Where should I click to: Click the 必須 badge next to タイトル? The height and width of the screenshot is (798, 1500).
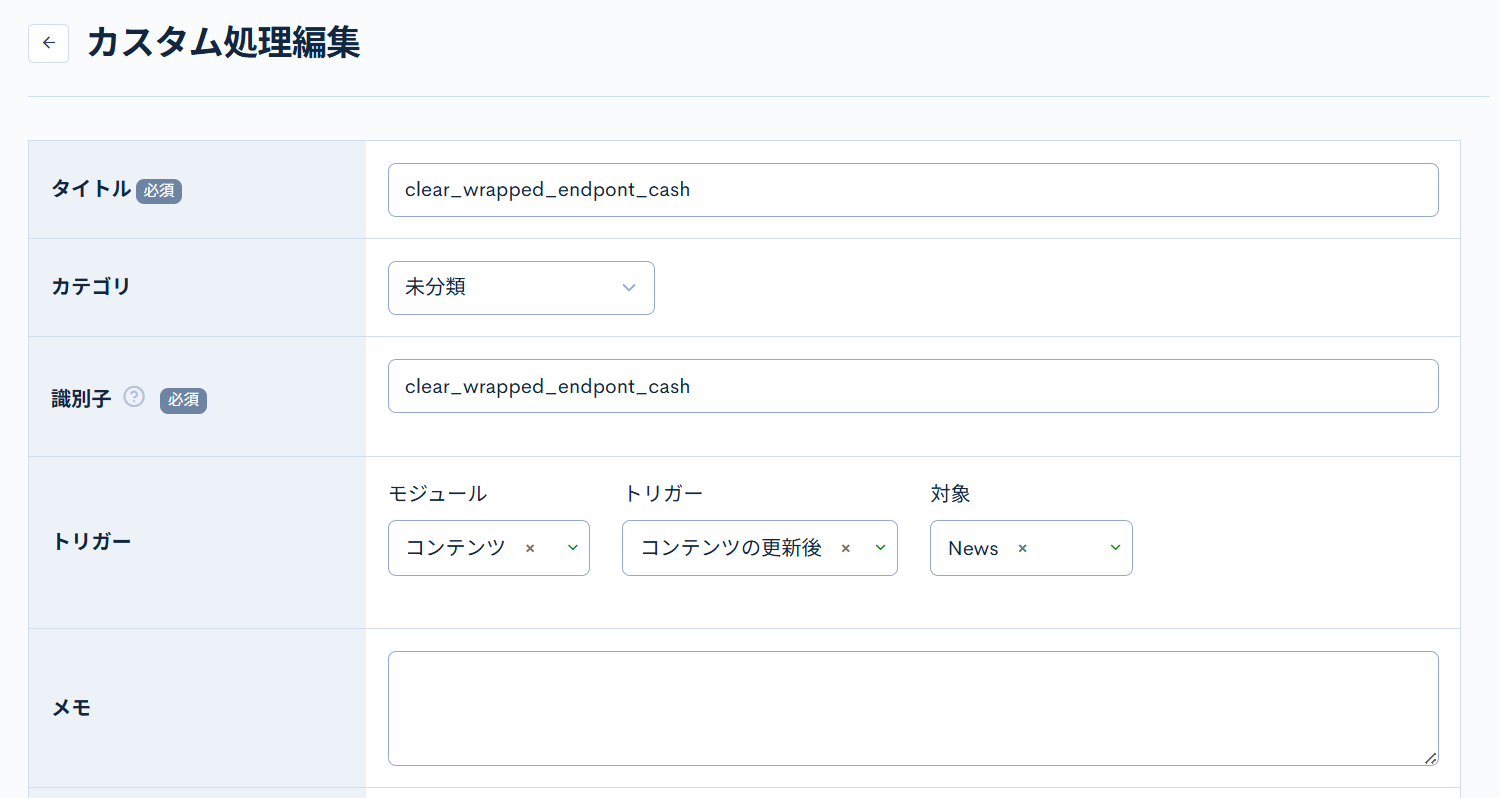159,189
